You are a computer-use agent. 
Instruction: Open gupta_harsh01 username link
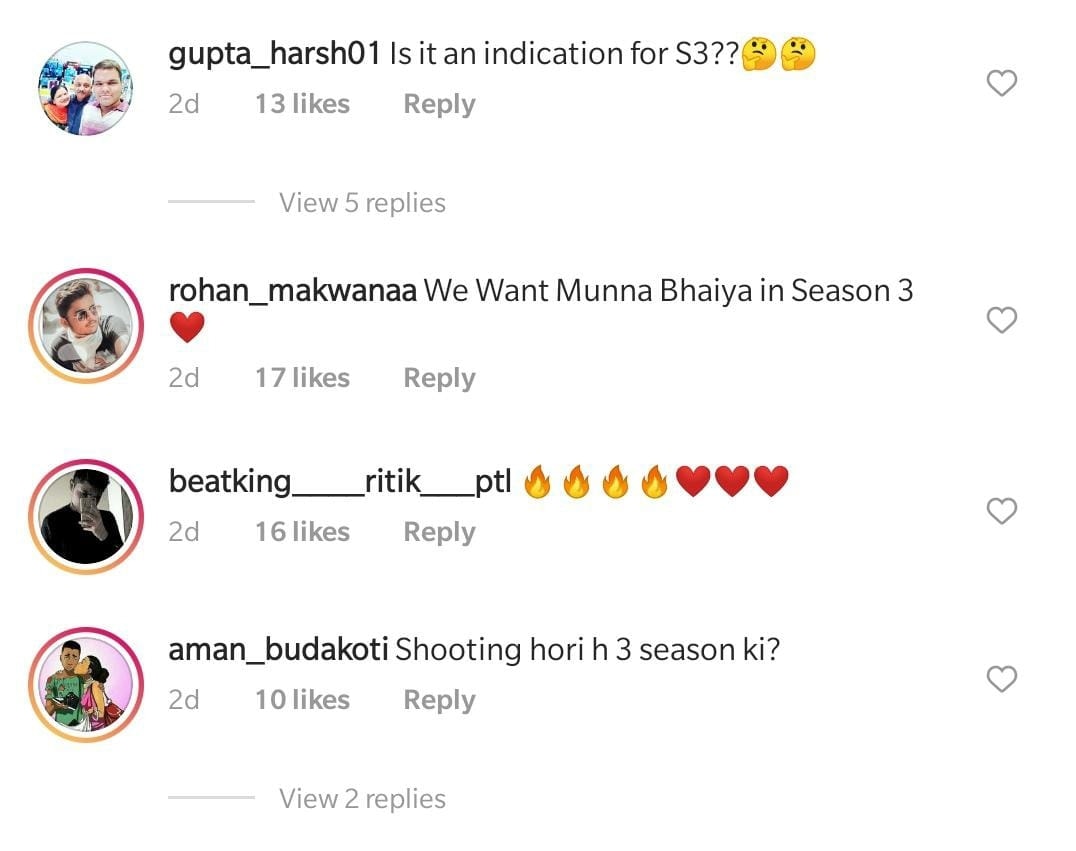pos(274,54)
